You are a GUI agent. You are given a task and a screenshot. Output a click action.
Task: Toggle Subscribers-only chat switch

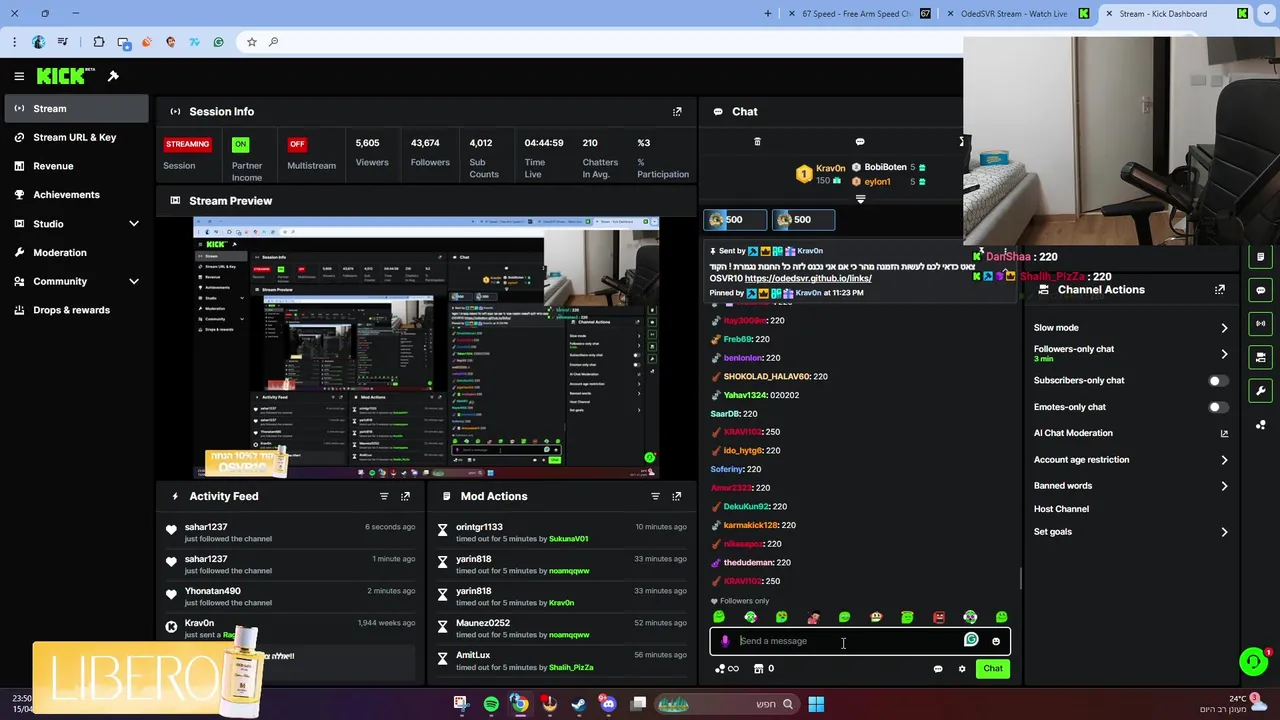coord(1217,381)
